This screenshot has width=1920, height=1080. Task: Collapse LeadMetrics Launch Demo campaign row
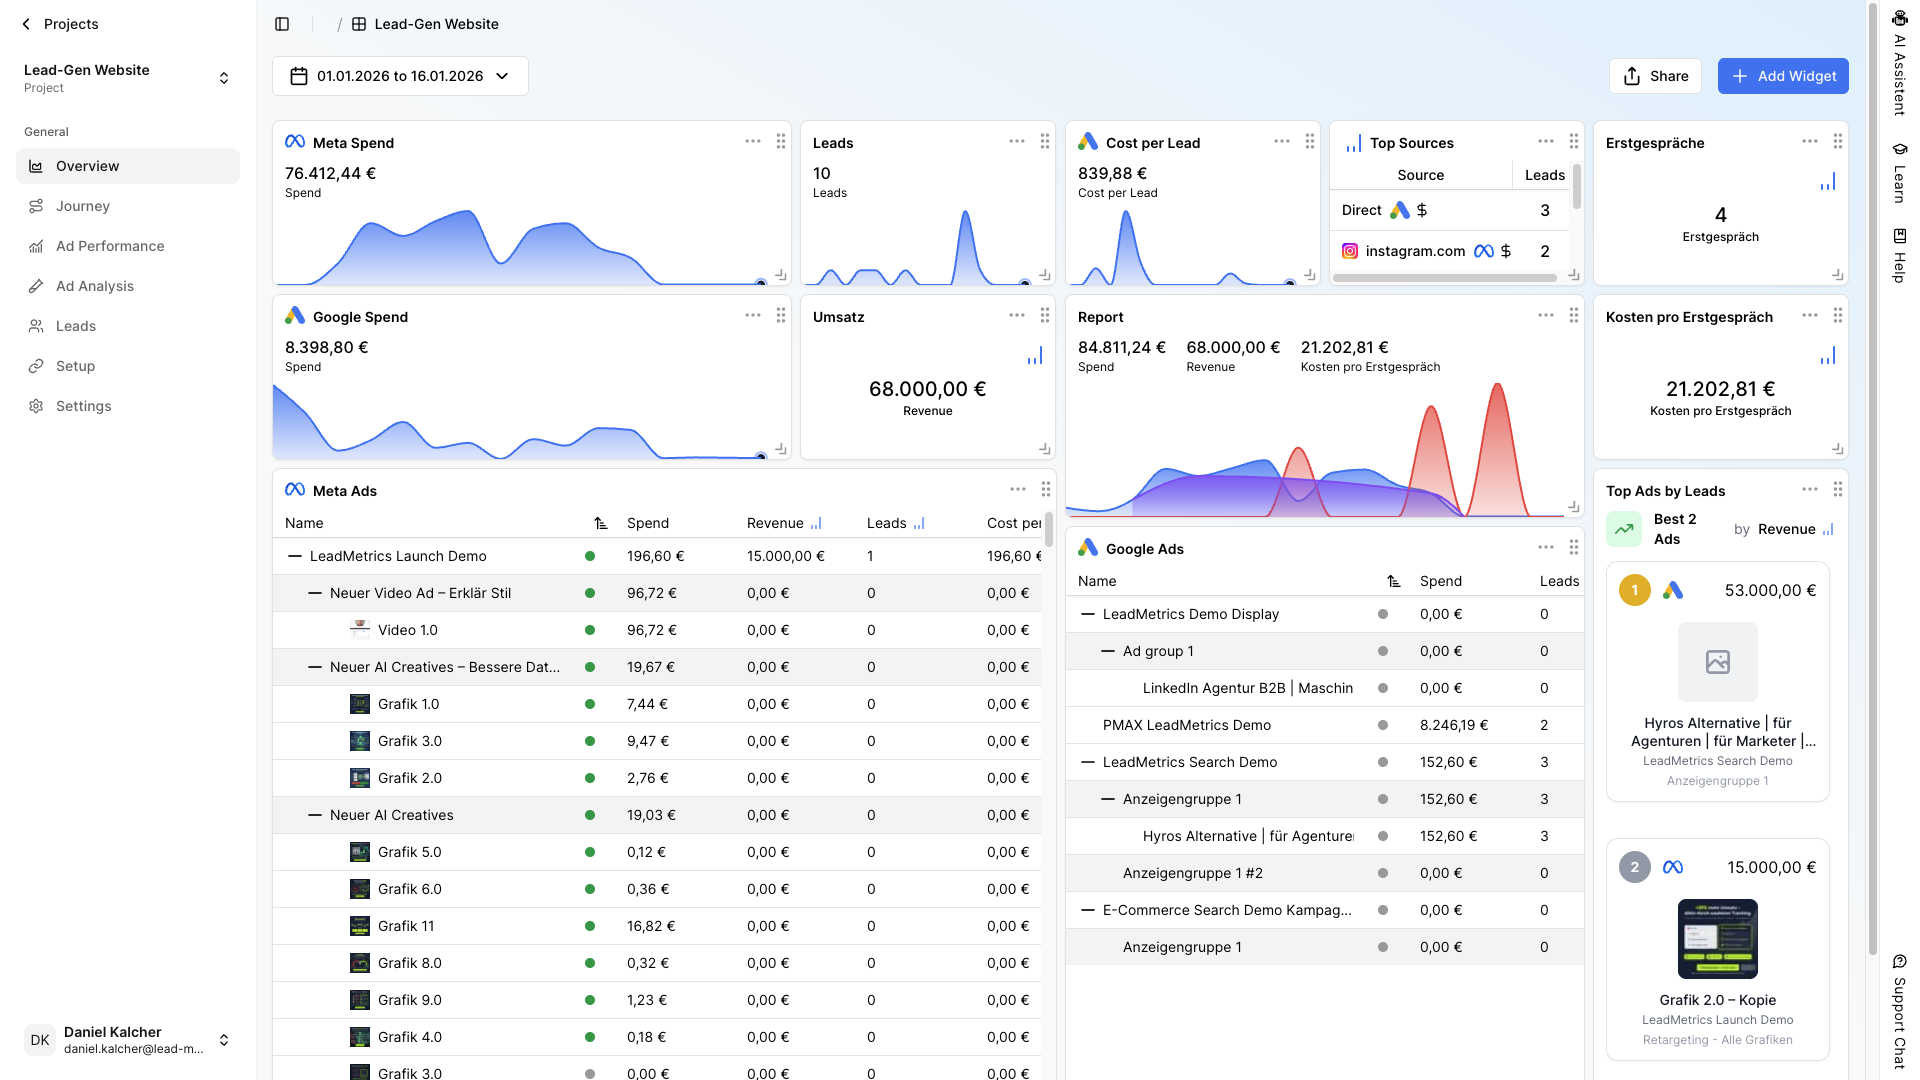coord(295,556)
